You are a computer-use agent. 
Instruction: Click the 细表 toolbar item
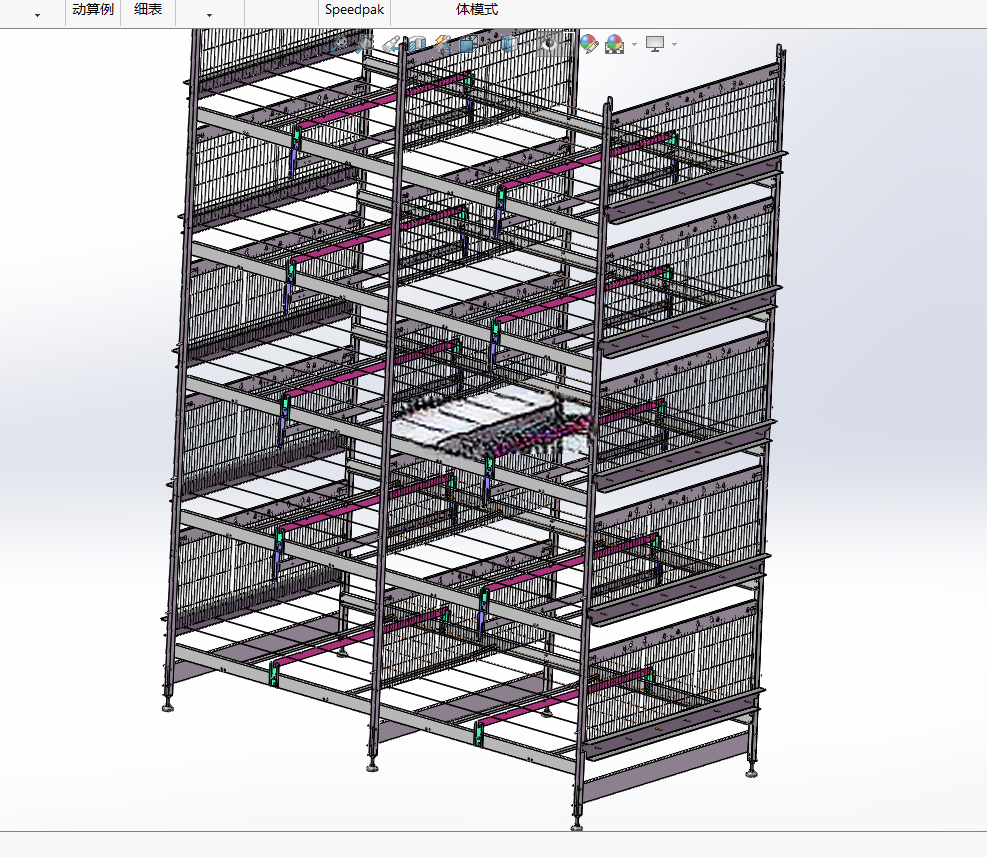(148, 9)
